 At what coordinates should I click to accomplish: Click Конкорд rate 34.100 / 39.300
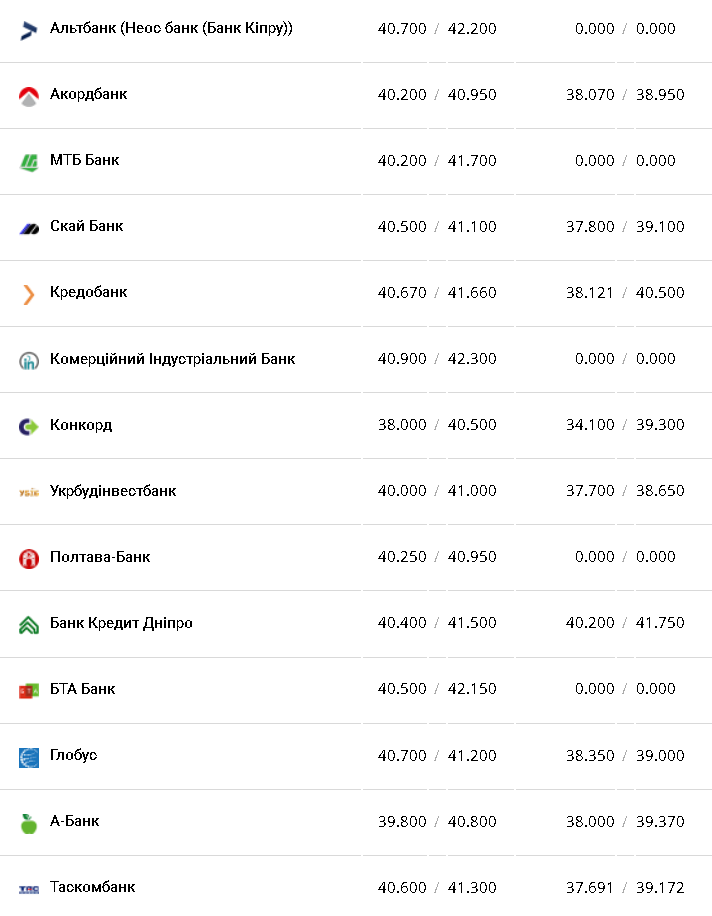tap(624, 425)
